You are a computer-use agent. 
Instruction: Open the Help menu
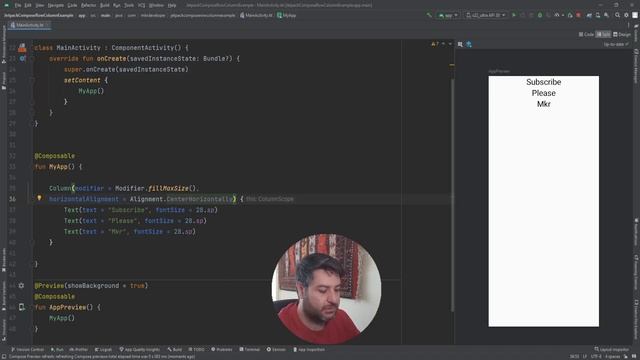(172, 5)
